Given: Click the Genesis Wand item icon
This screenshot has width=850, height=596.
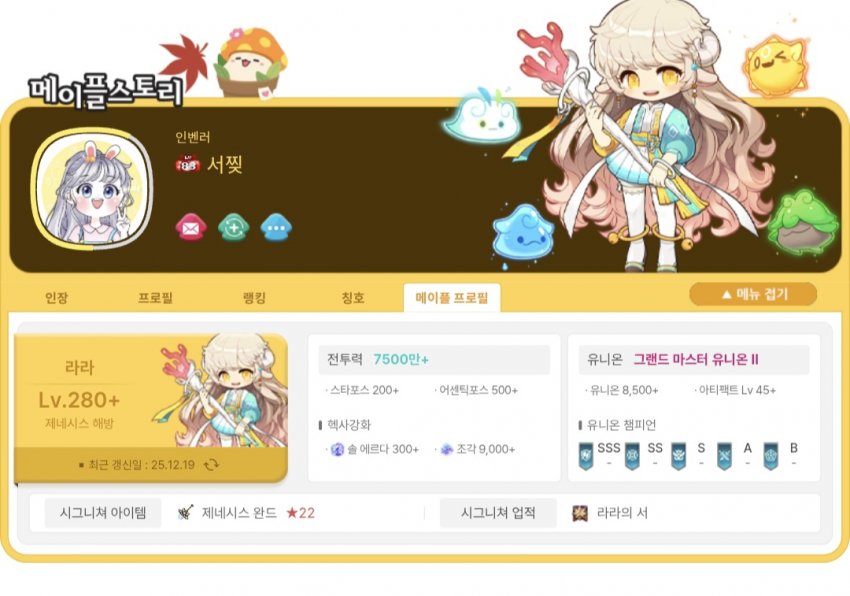Looking at the screenshot, I should click(185, 512).
